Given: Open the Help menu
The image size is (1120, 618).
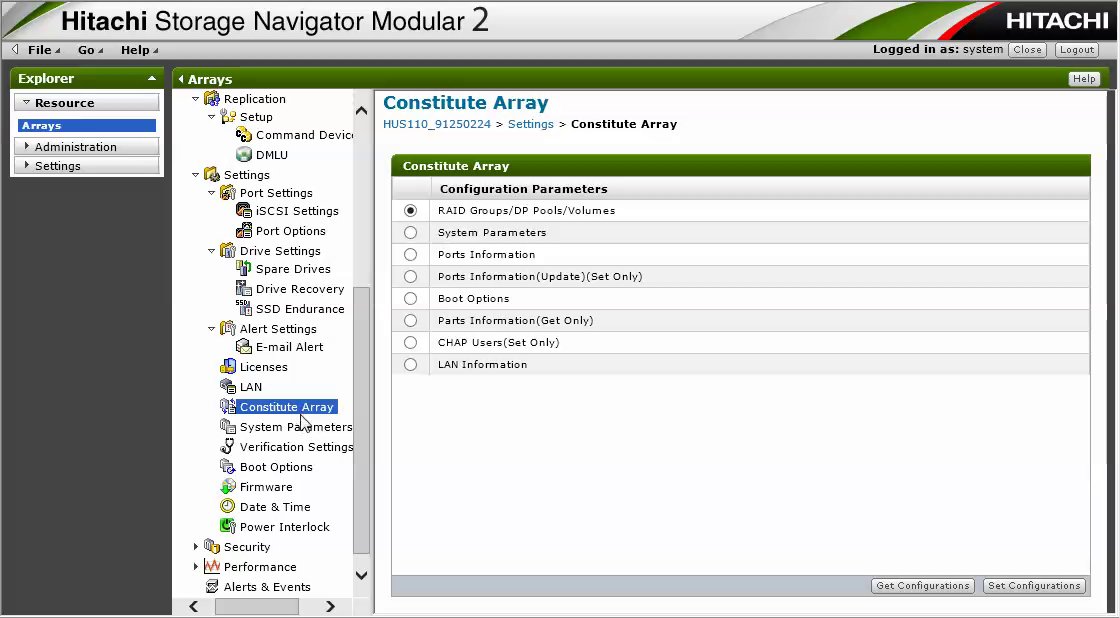Looking at the screenshot, I should pos(139,50).
